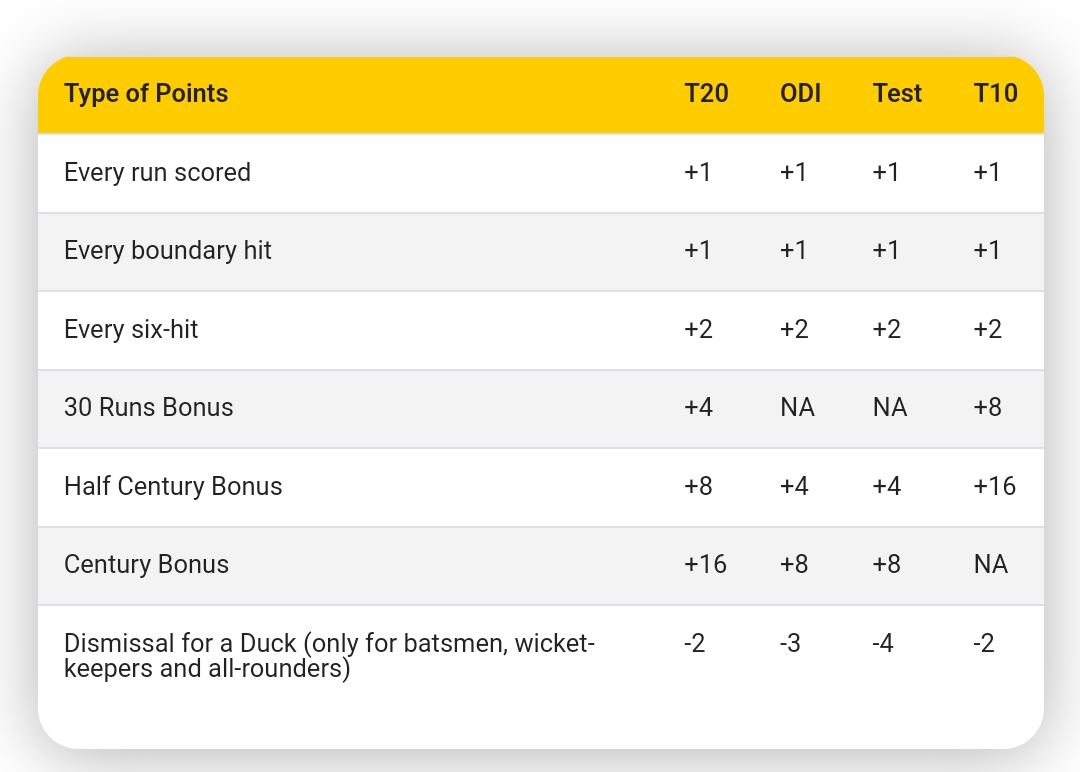
Task: Click the ODI column header
Action: (800, 94)
